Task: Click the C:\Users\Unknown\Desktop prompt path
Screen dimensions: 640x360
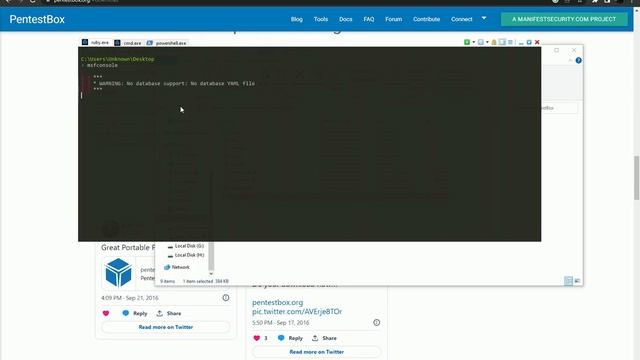Action: pyautogui.click(x=118, y=59)
